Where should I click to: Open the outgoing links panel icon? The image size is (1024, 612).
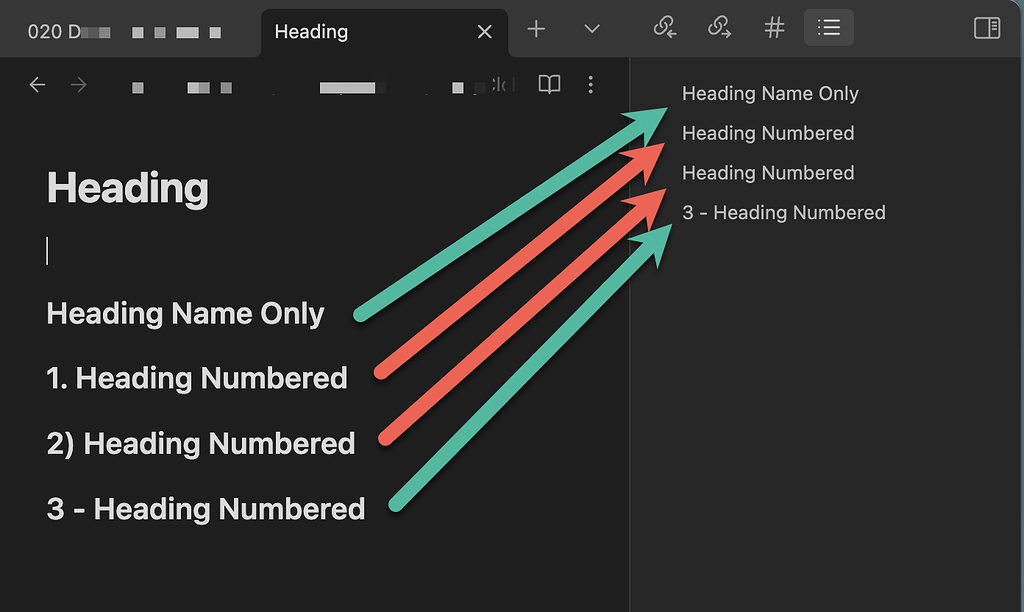click(x=719, y=28)
